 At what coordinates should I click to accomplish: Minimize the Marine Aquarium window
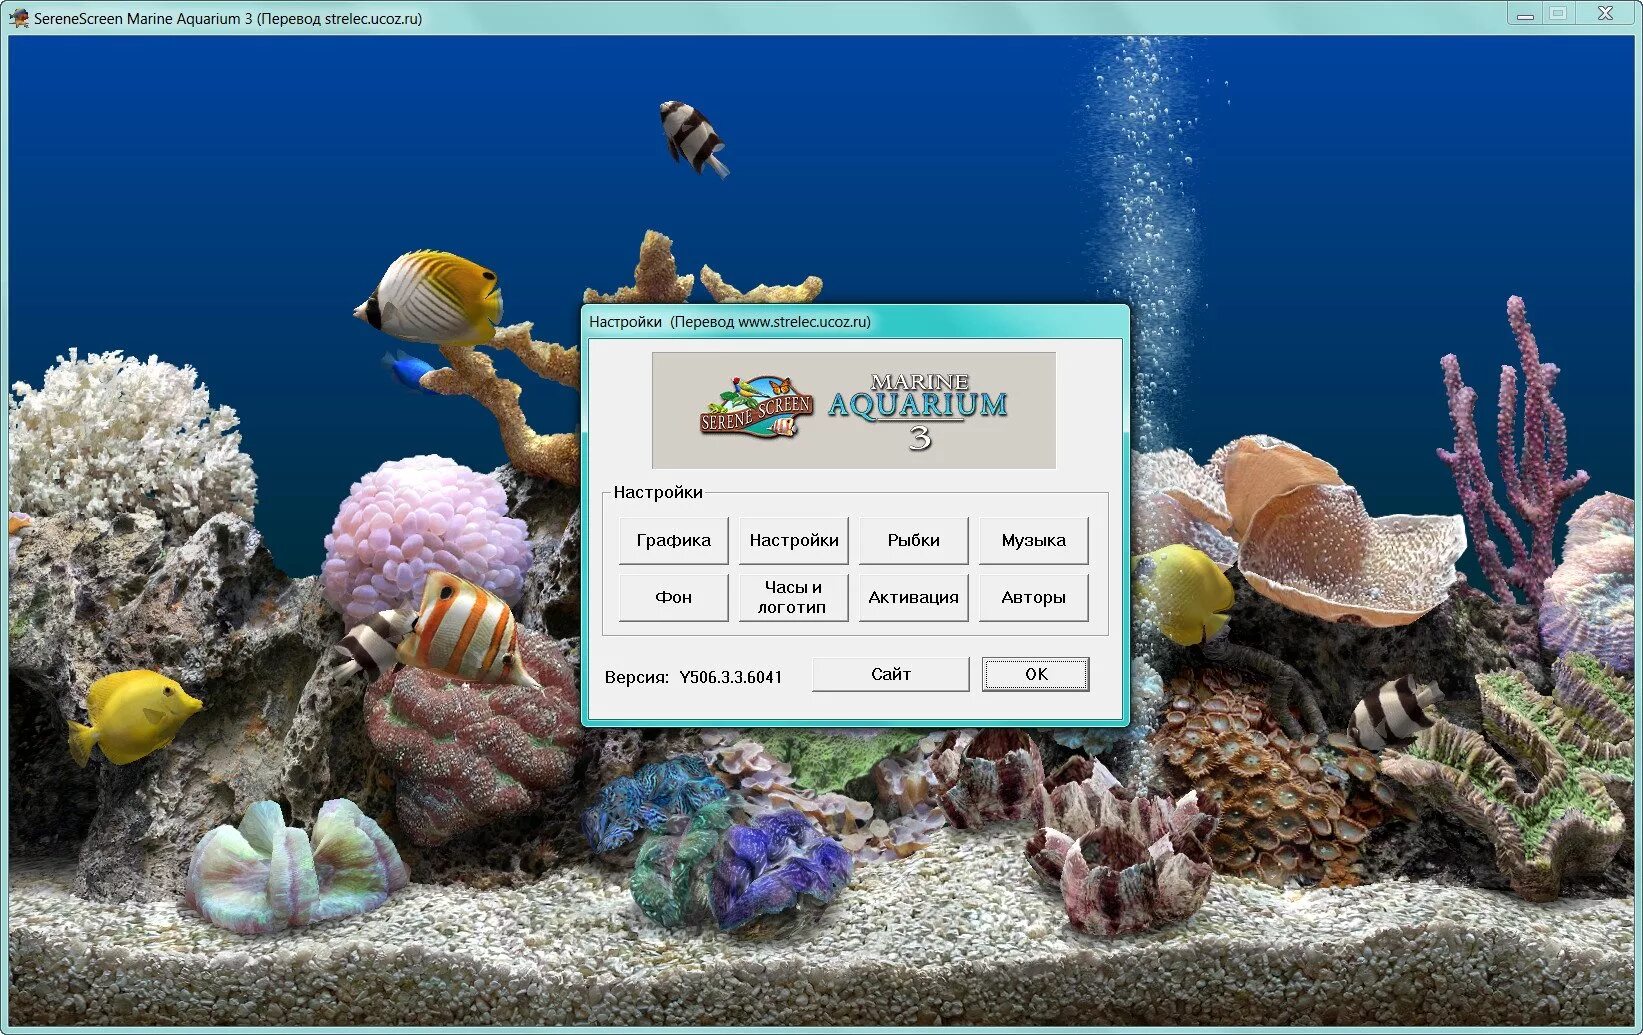(x=1525, y=14)
